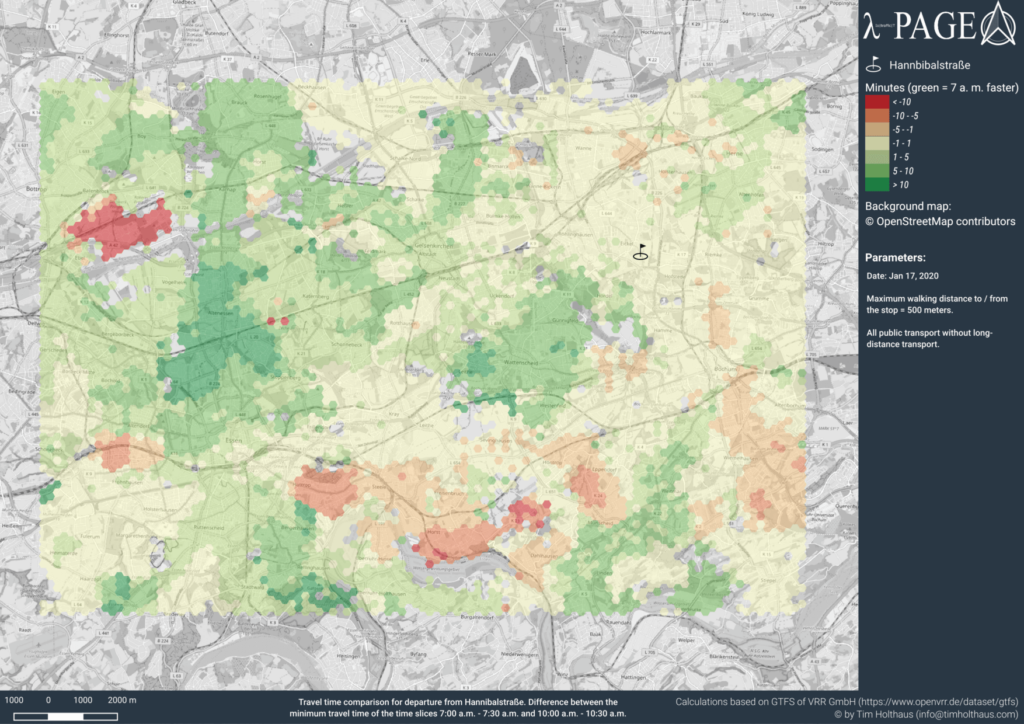1024x724 pixels.
Task: Select the '-5 - -1' tan legend swatch
Action: [877, 129]
